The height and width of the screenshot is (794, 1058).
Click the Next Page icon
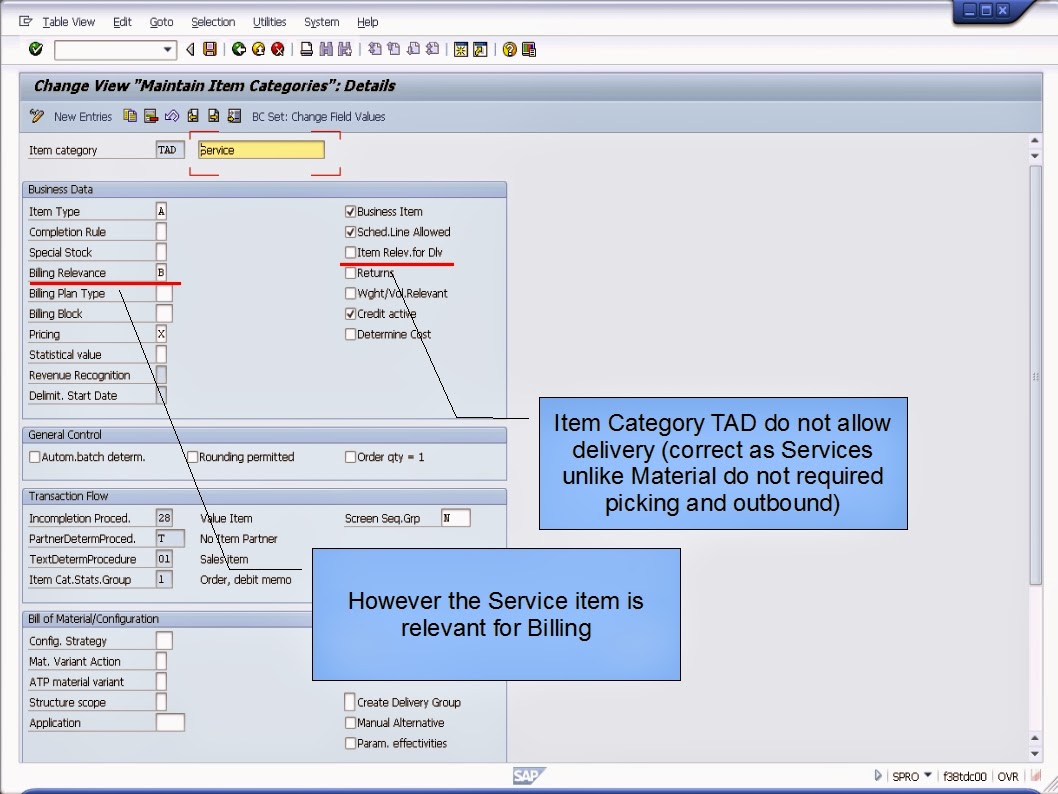coord(414,49)
